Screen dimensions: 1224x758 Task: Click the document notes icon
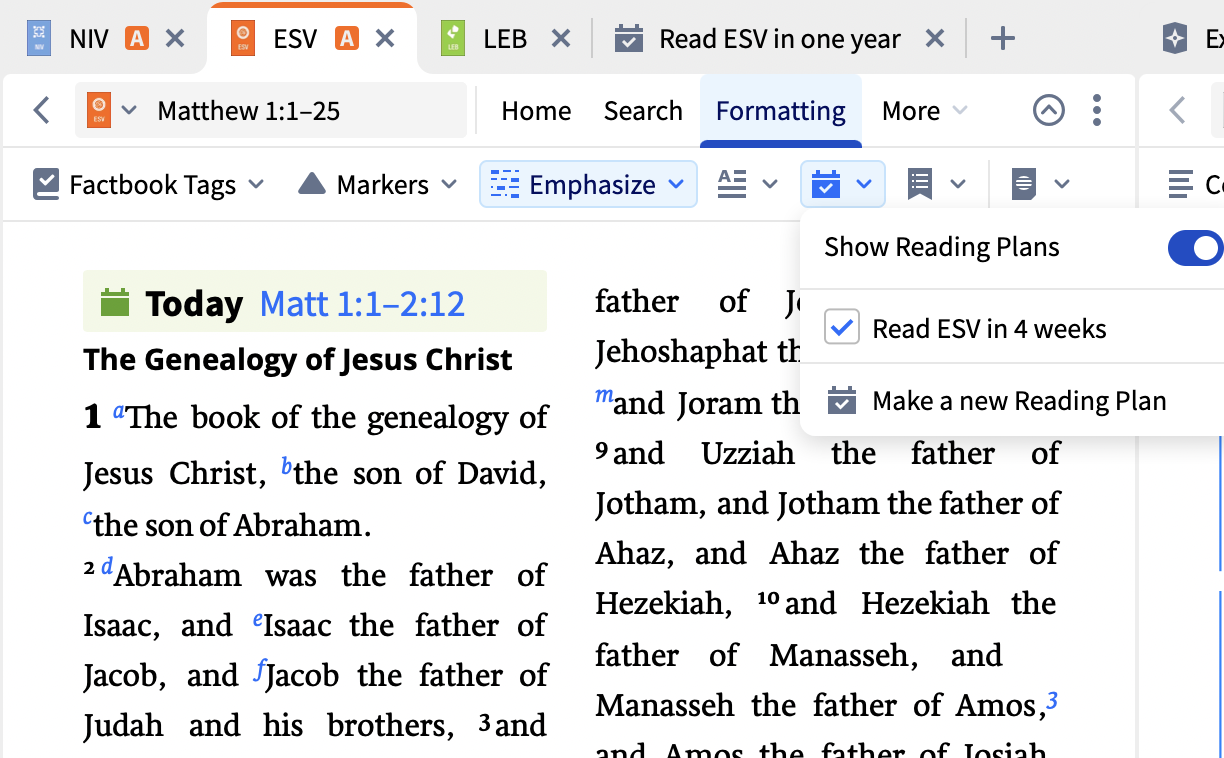point(1024,184)
